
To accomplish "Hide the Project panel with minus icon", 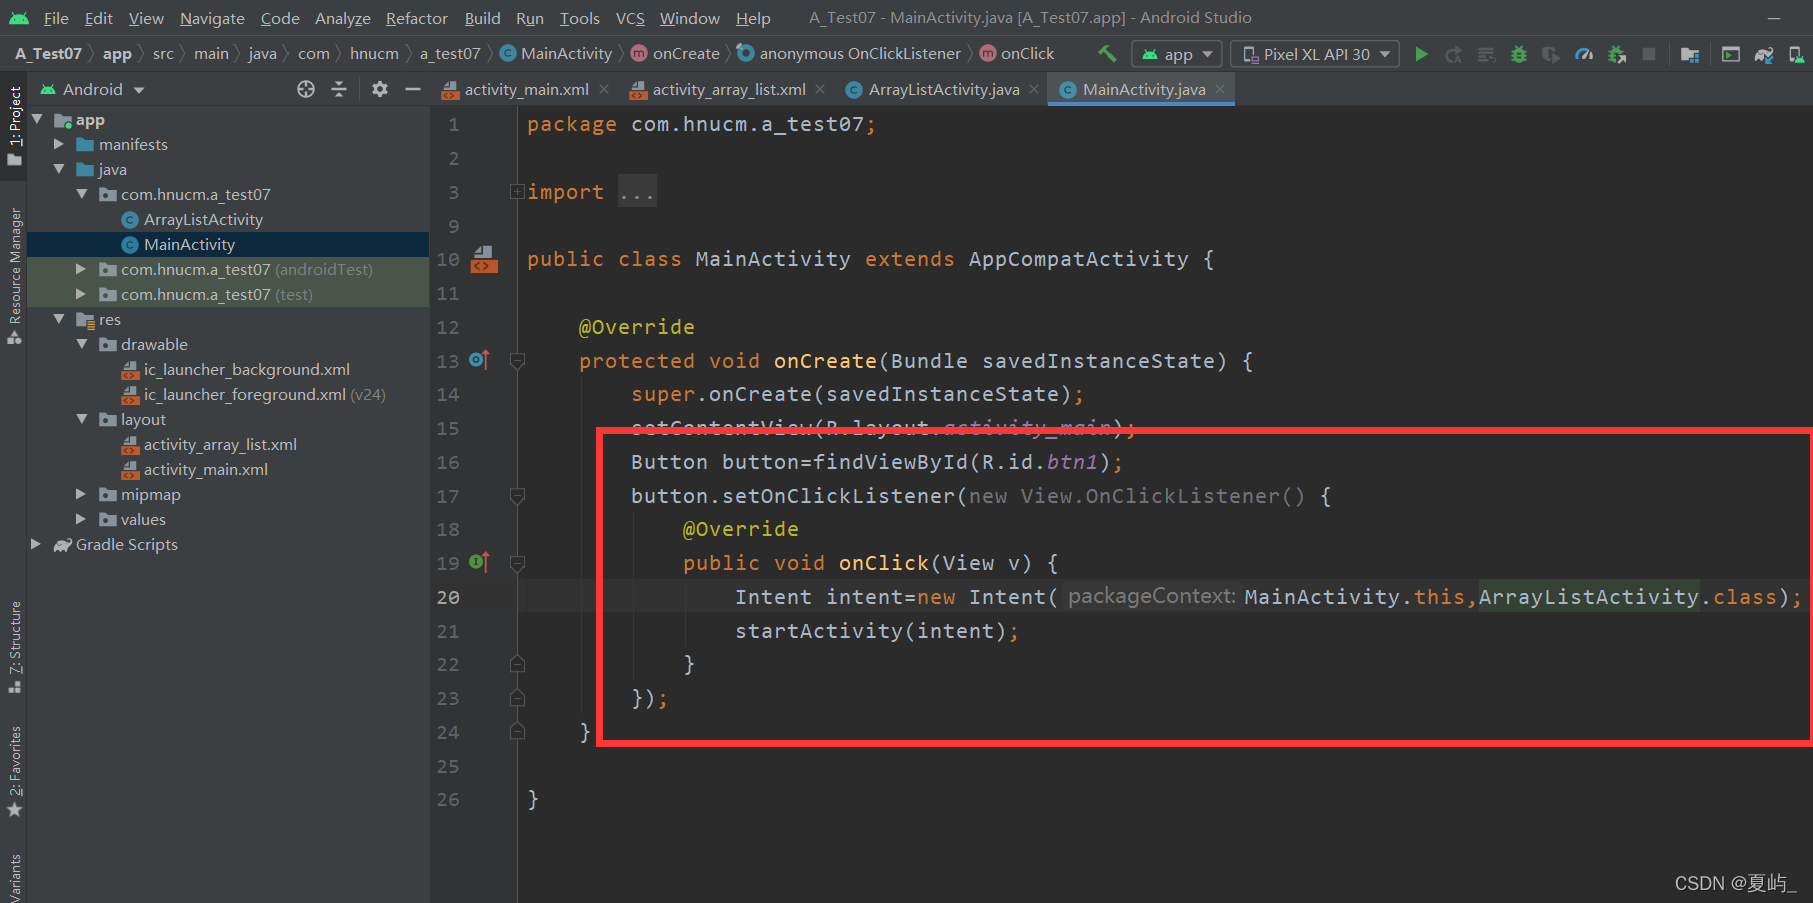I will 412,89.
